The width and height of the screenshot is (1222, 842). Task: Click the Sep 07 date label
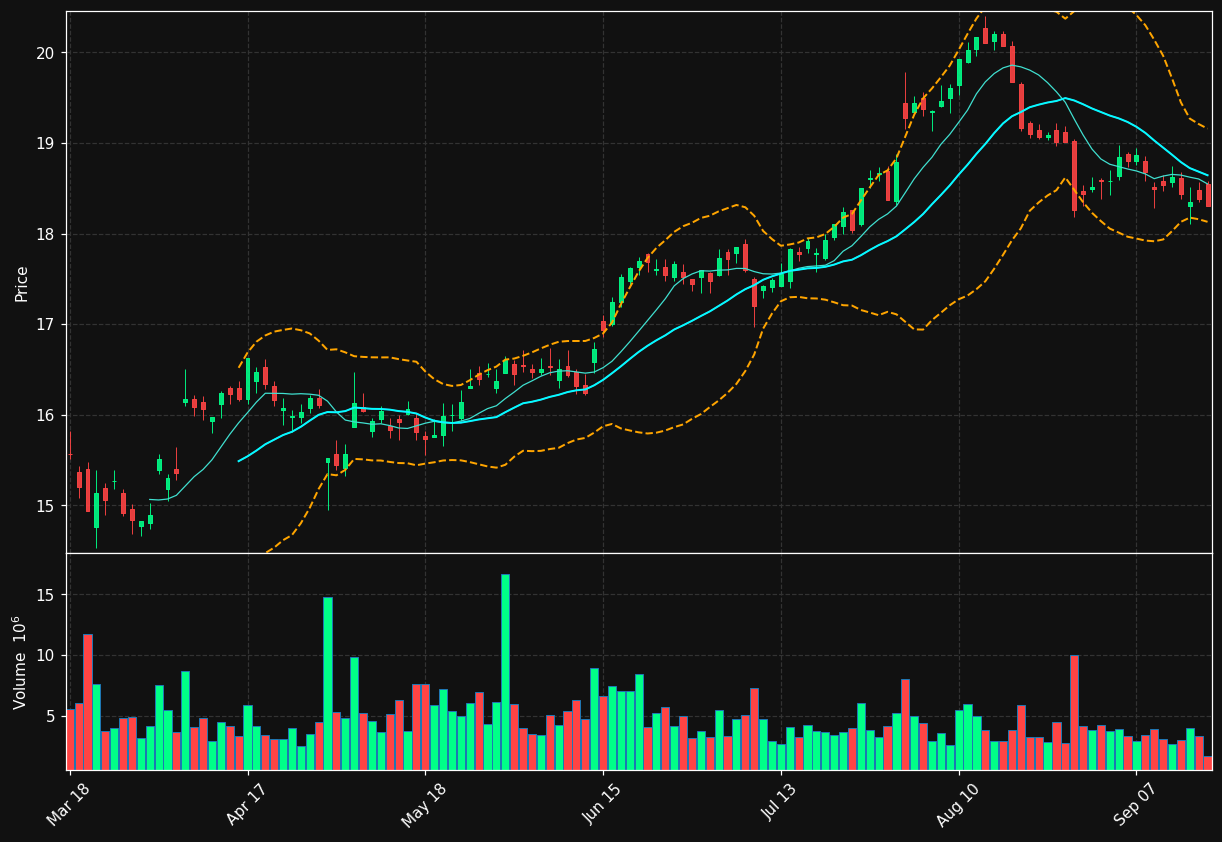(x=1135, y=805)
